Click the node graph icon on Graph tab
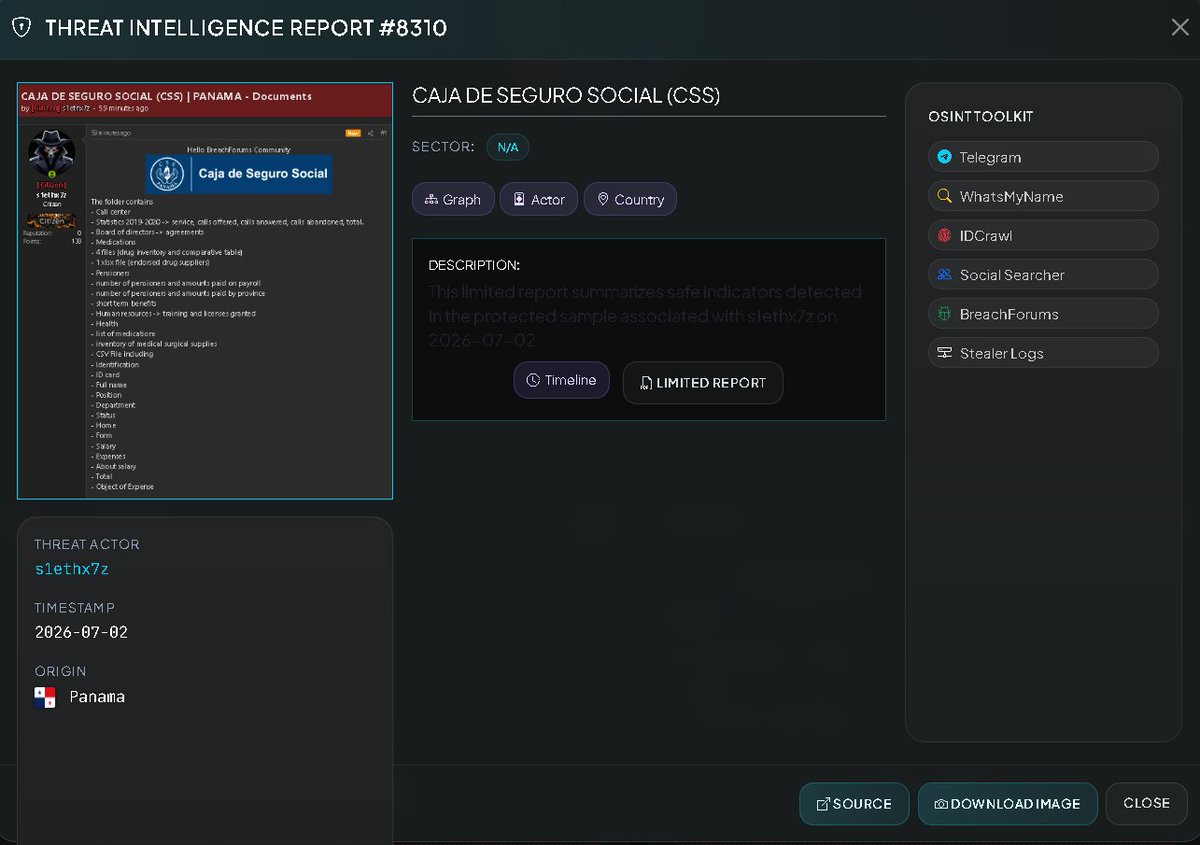The image size is (1200, 845). 431,199
